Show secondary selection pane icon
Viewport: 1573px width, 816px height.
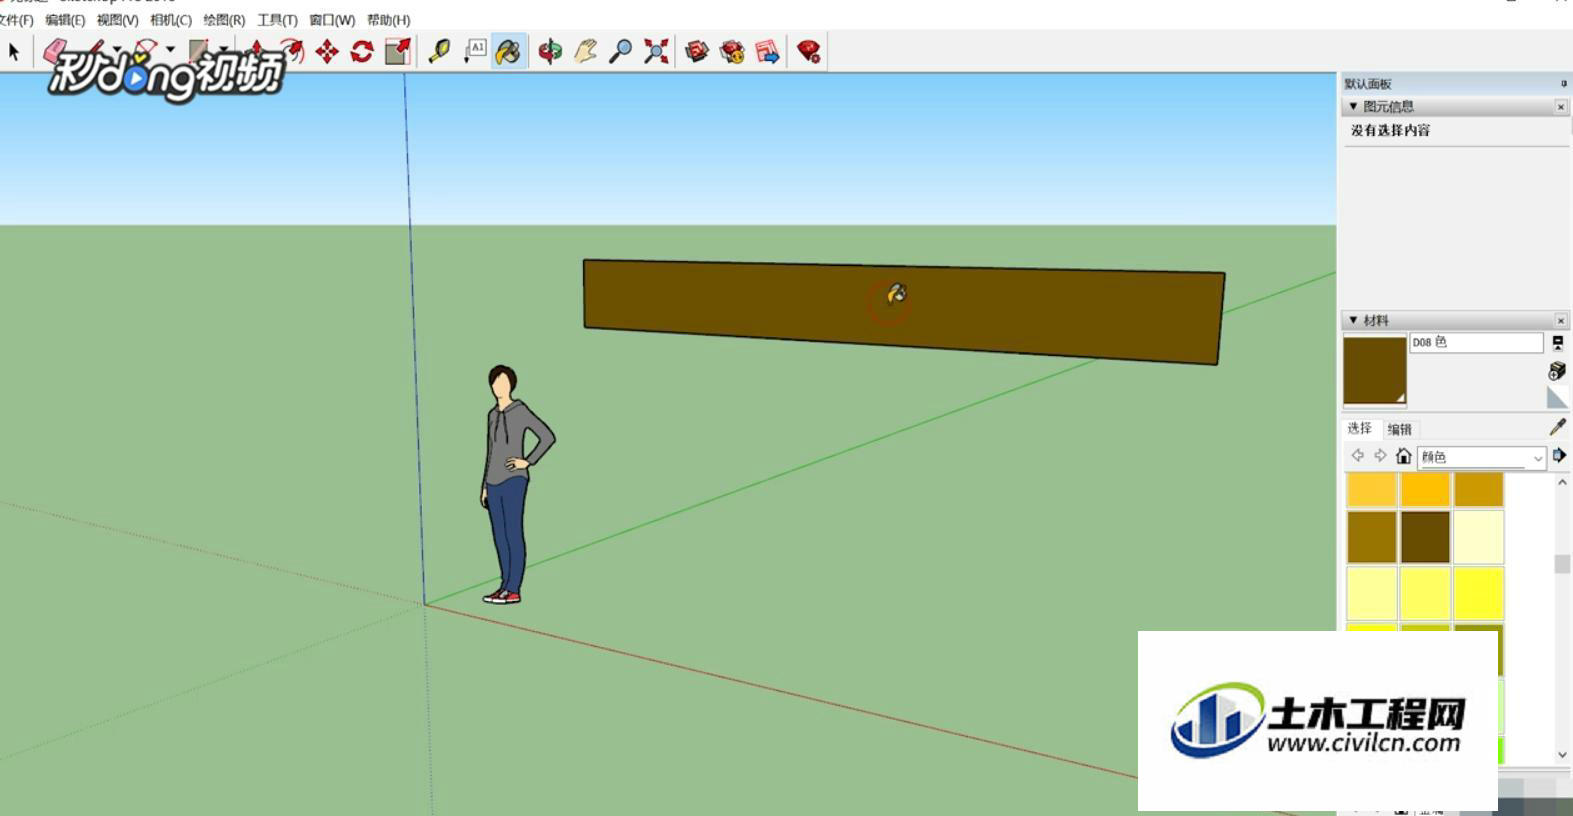(x=1557, y=343)
